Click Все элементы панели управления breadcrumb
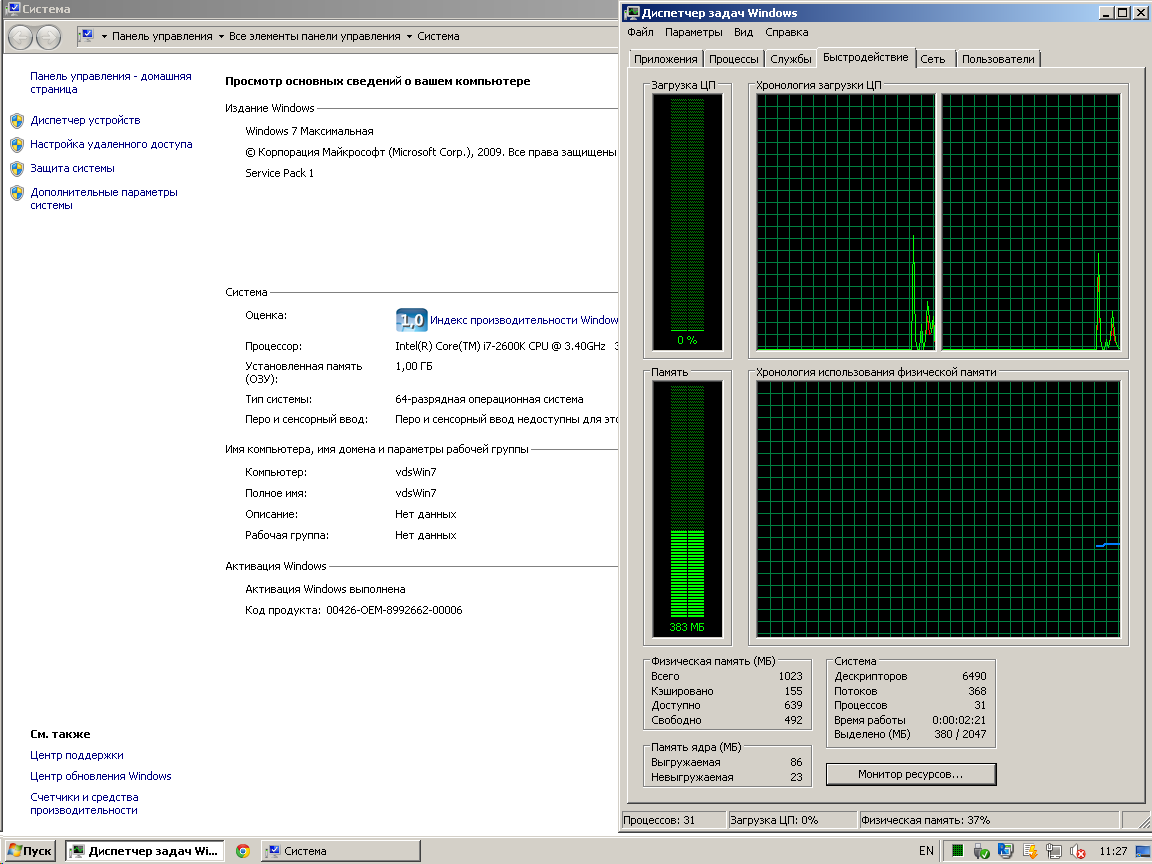Viewport: 1152px width, 864px height. pos(314,37)
